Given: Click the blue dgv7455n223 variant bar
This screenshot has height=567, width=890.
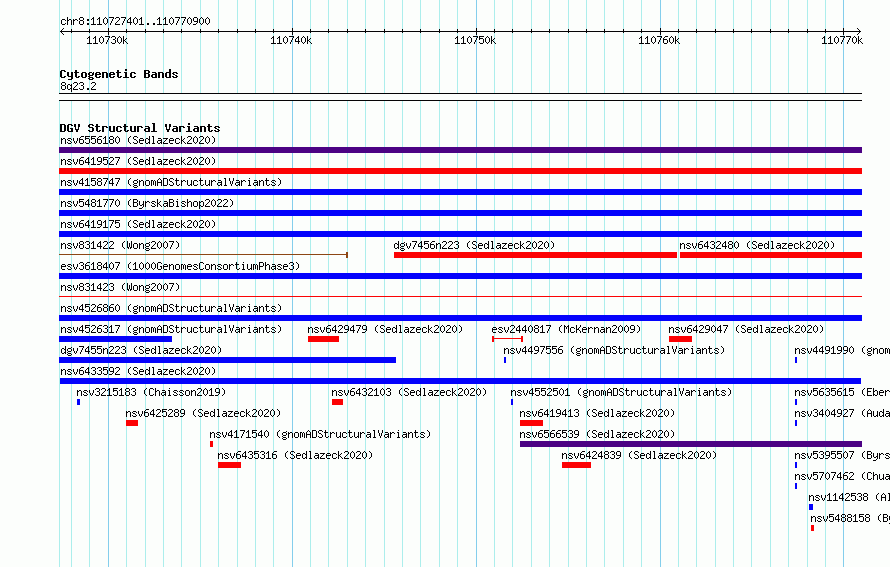Looking at the screenshot, I should click(x=228, y=360).
